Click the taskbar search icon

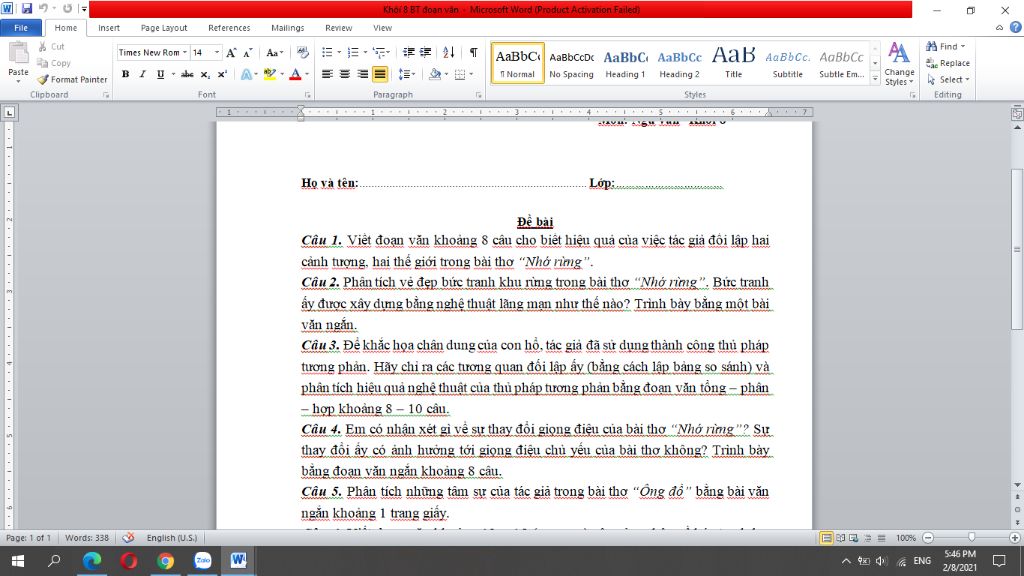[x=54, y=560]
